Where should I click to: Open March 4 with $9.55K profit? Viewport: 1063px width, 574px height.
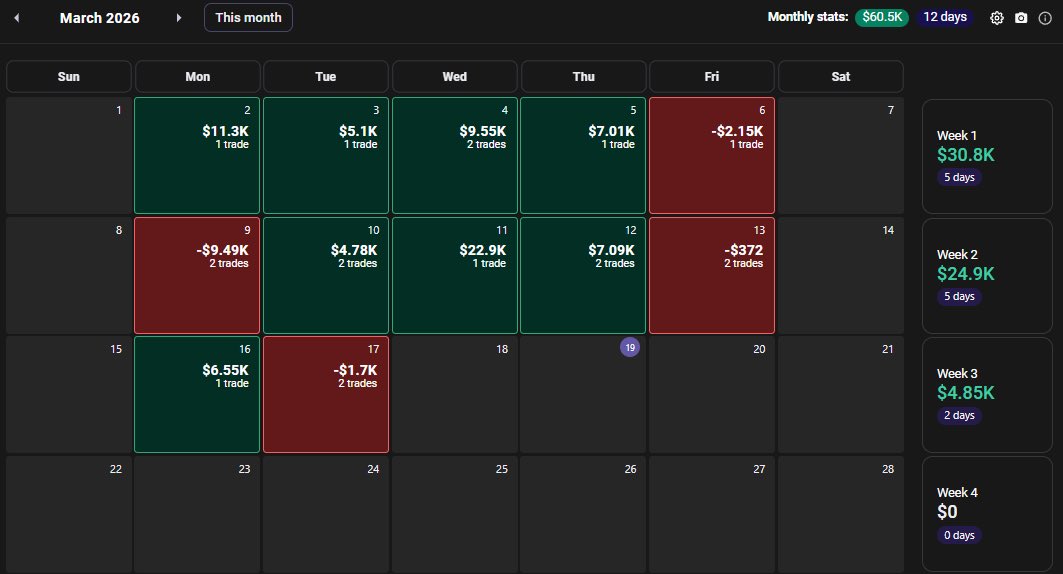[x=454, y=155]
